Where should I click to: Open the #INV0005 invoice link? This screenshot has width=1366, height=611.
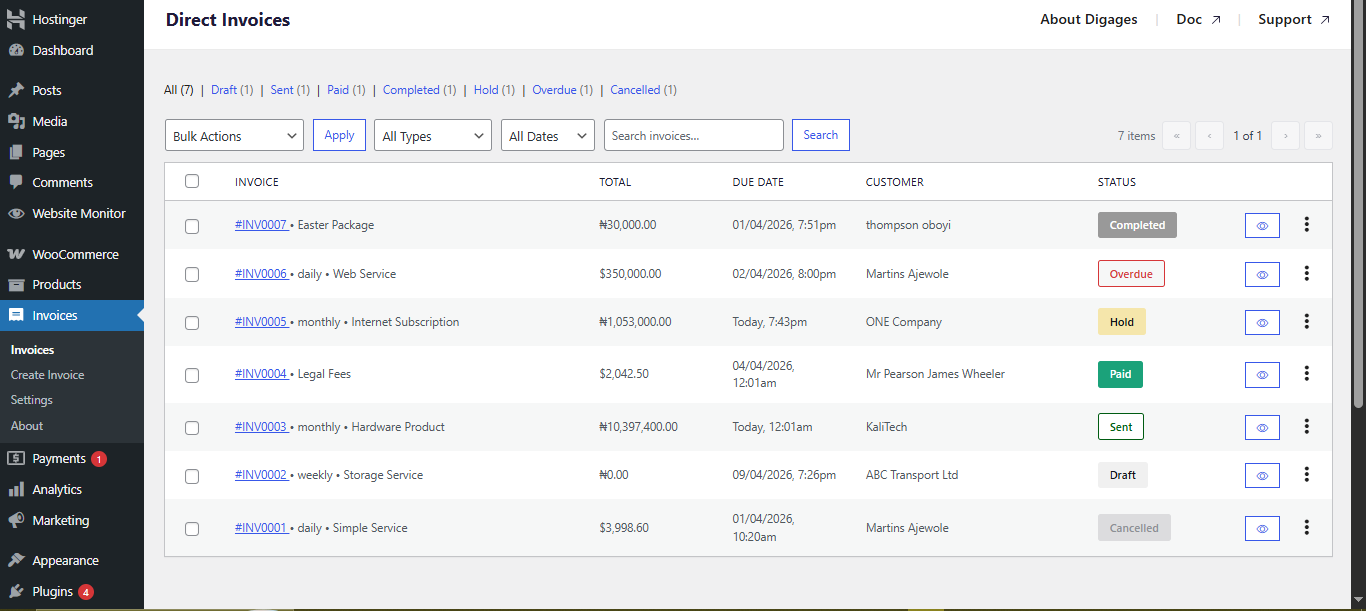(x=261, y=322)
